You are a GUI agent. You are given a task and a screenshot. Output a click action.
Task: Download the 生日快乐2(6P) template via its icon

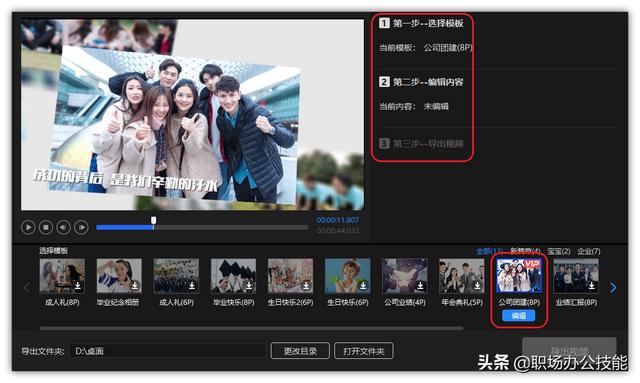click(306, 286)
